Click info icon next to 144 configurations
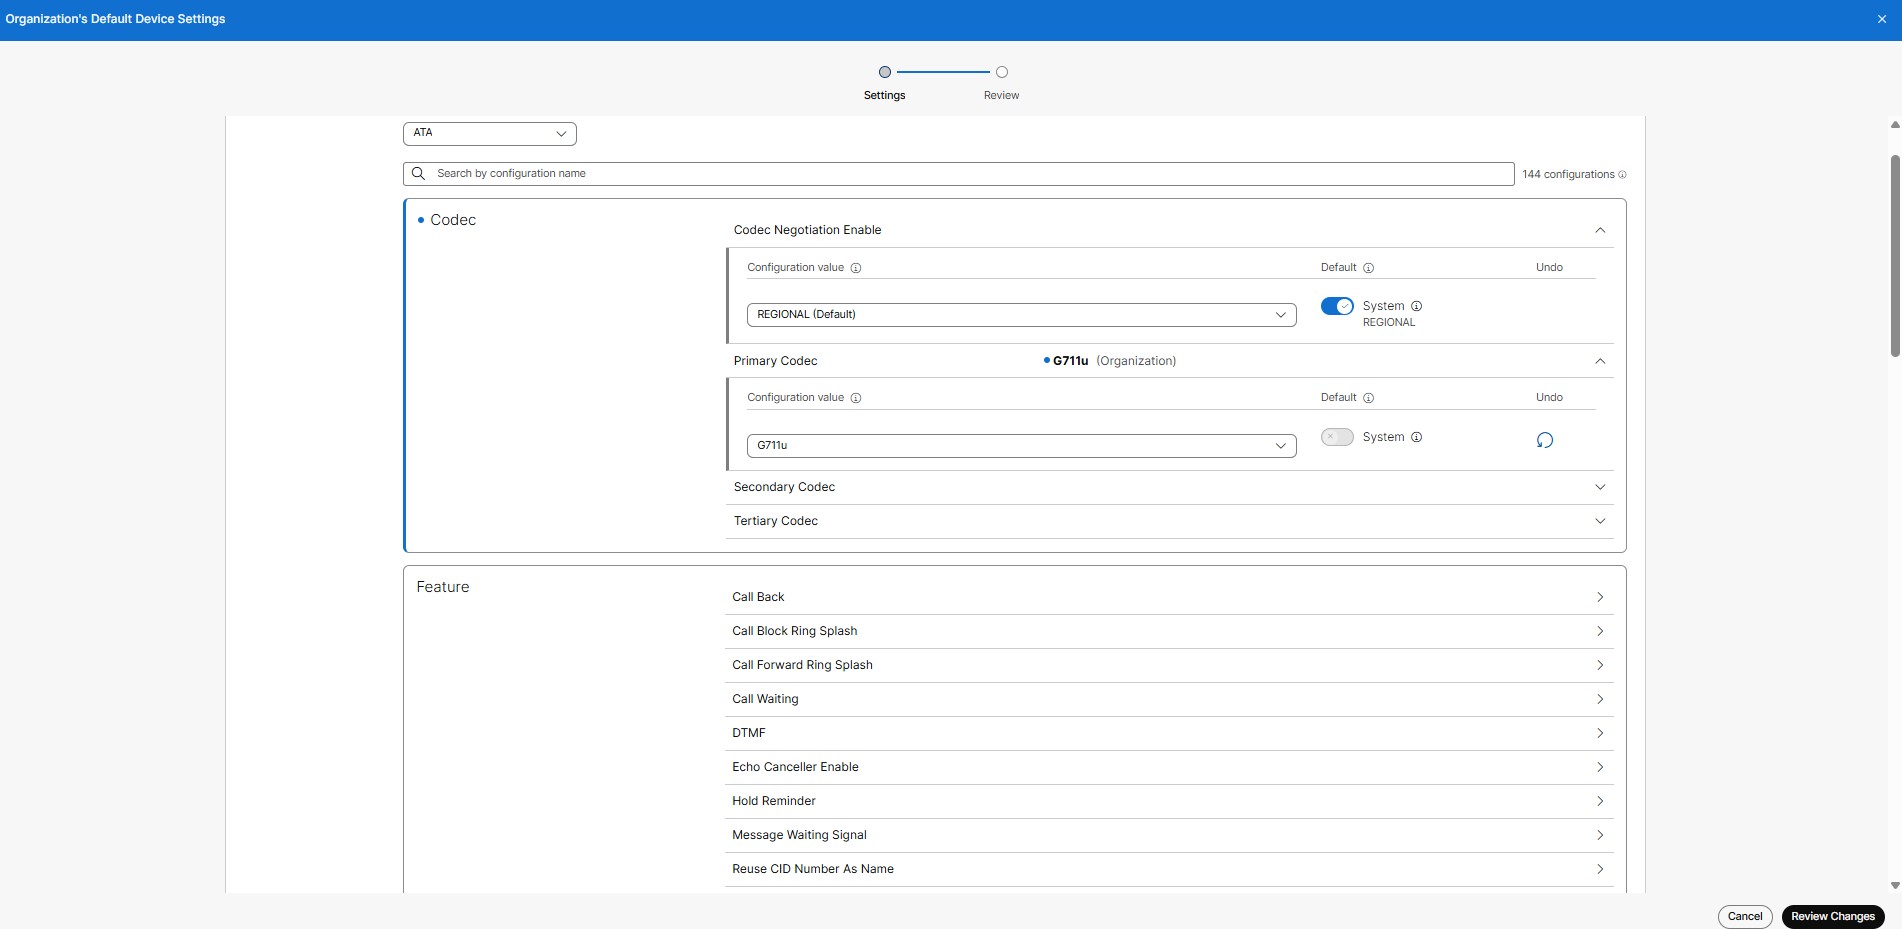Screen dimensions: 1902x929 (x=1622, y=175)
